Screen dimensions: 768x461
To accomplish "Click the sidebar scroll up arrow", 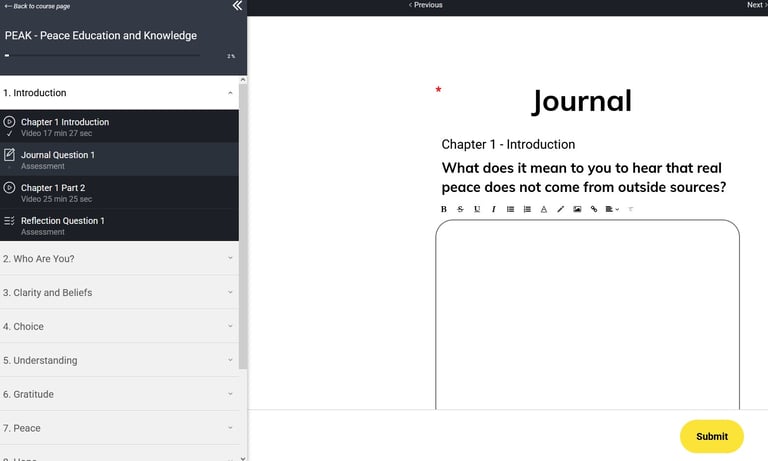I will pos(243,79).
